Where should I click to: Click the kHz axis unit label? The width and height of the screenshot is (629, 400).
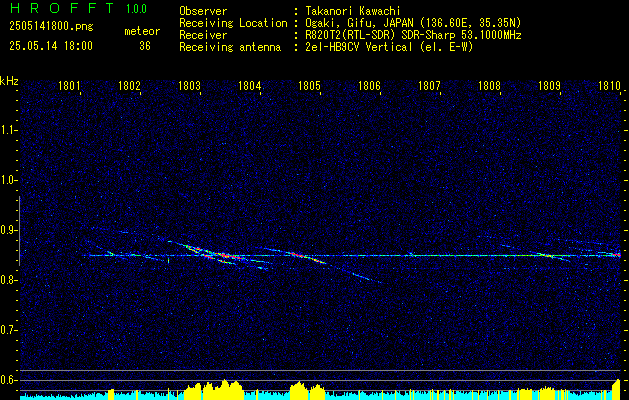coord(9,81)
